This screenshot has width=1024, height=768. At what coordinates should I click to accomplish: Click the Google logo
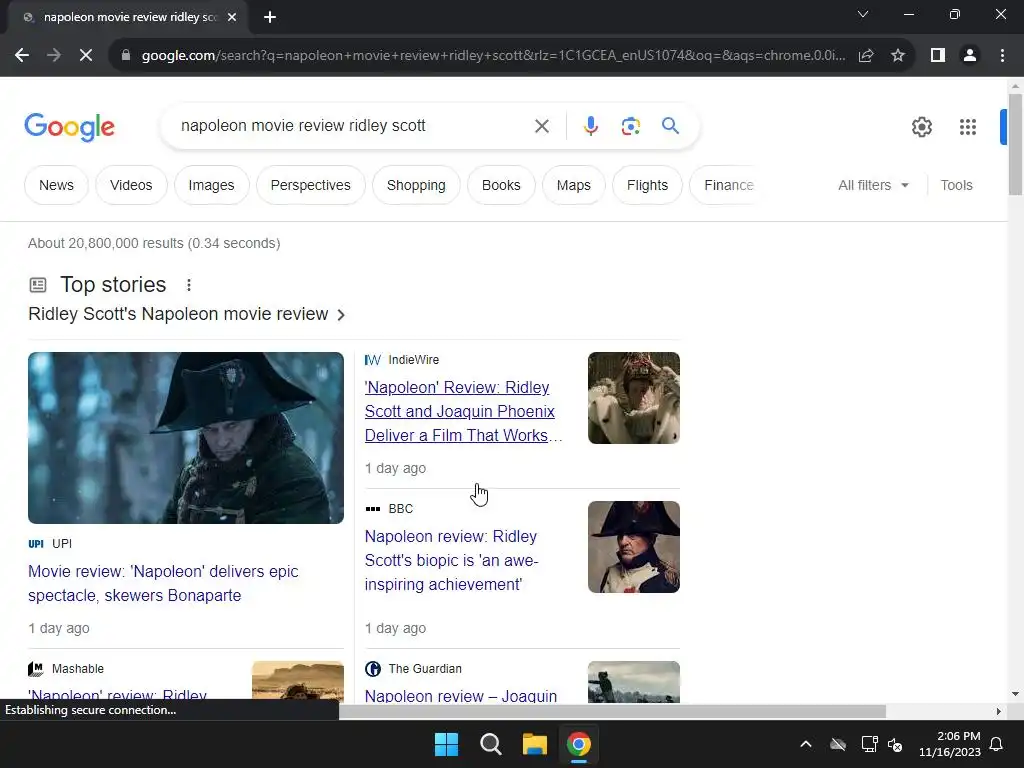(69, 127)
